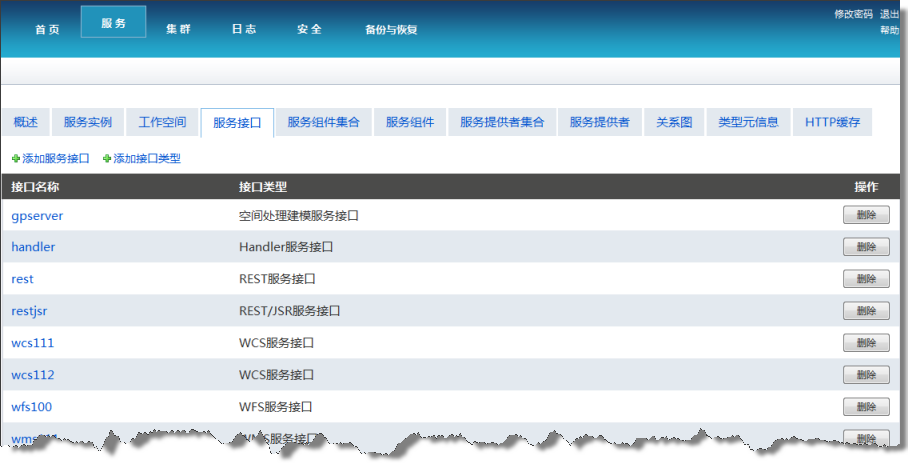Click the 添加服务接口 link
Screen dimensions: 908x463
[56, 159]
